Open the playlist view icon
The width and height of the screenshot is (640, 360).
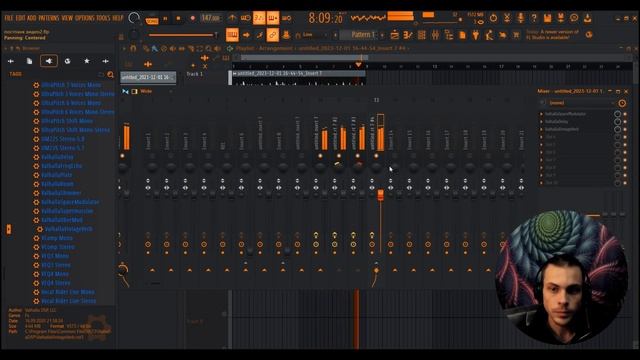[x=394, y=35]
